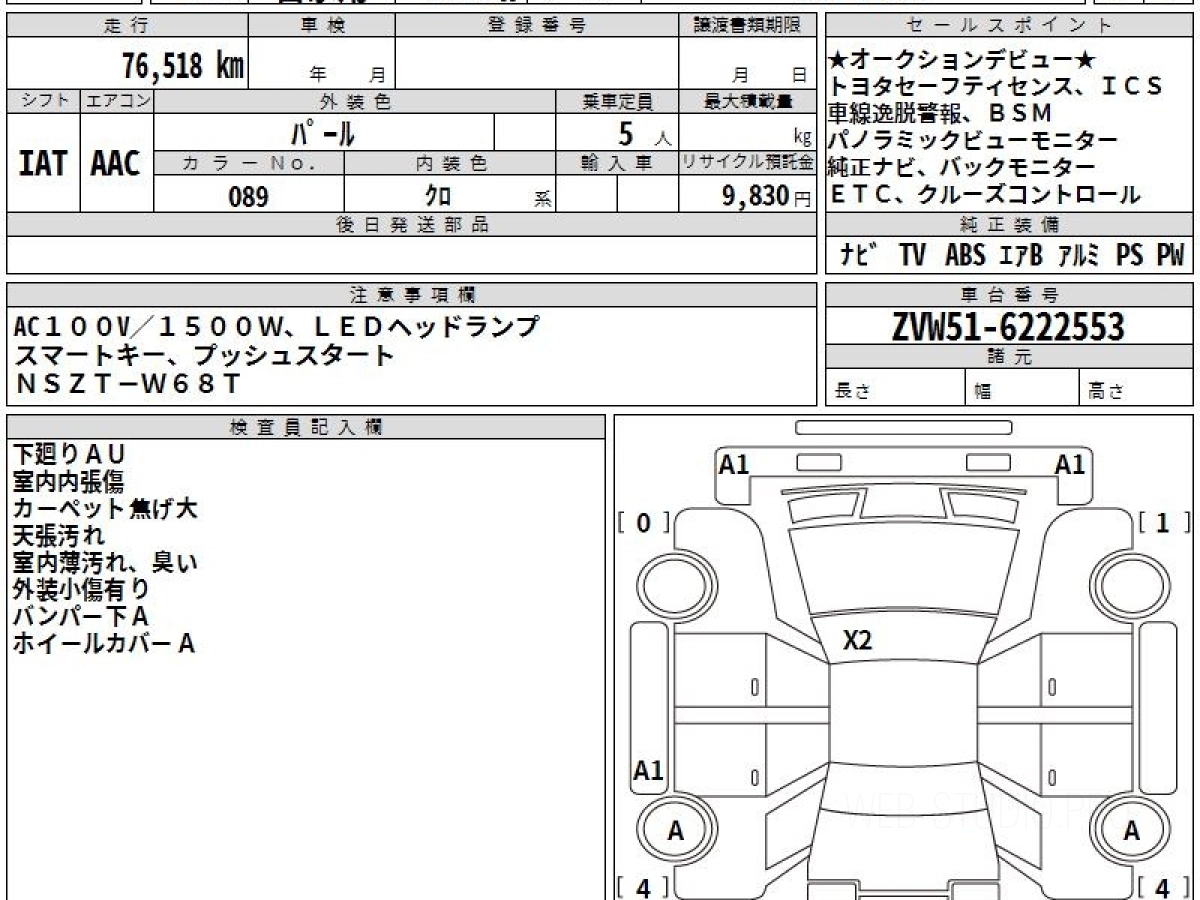The width and height of the screenshot is (1200, 900).
Task: Select the 検査員記入欄 header
Action: 306,427
